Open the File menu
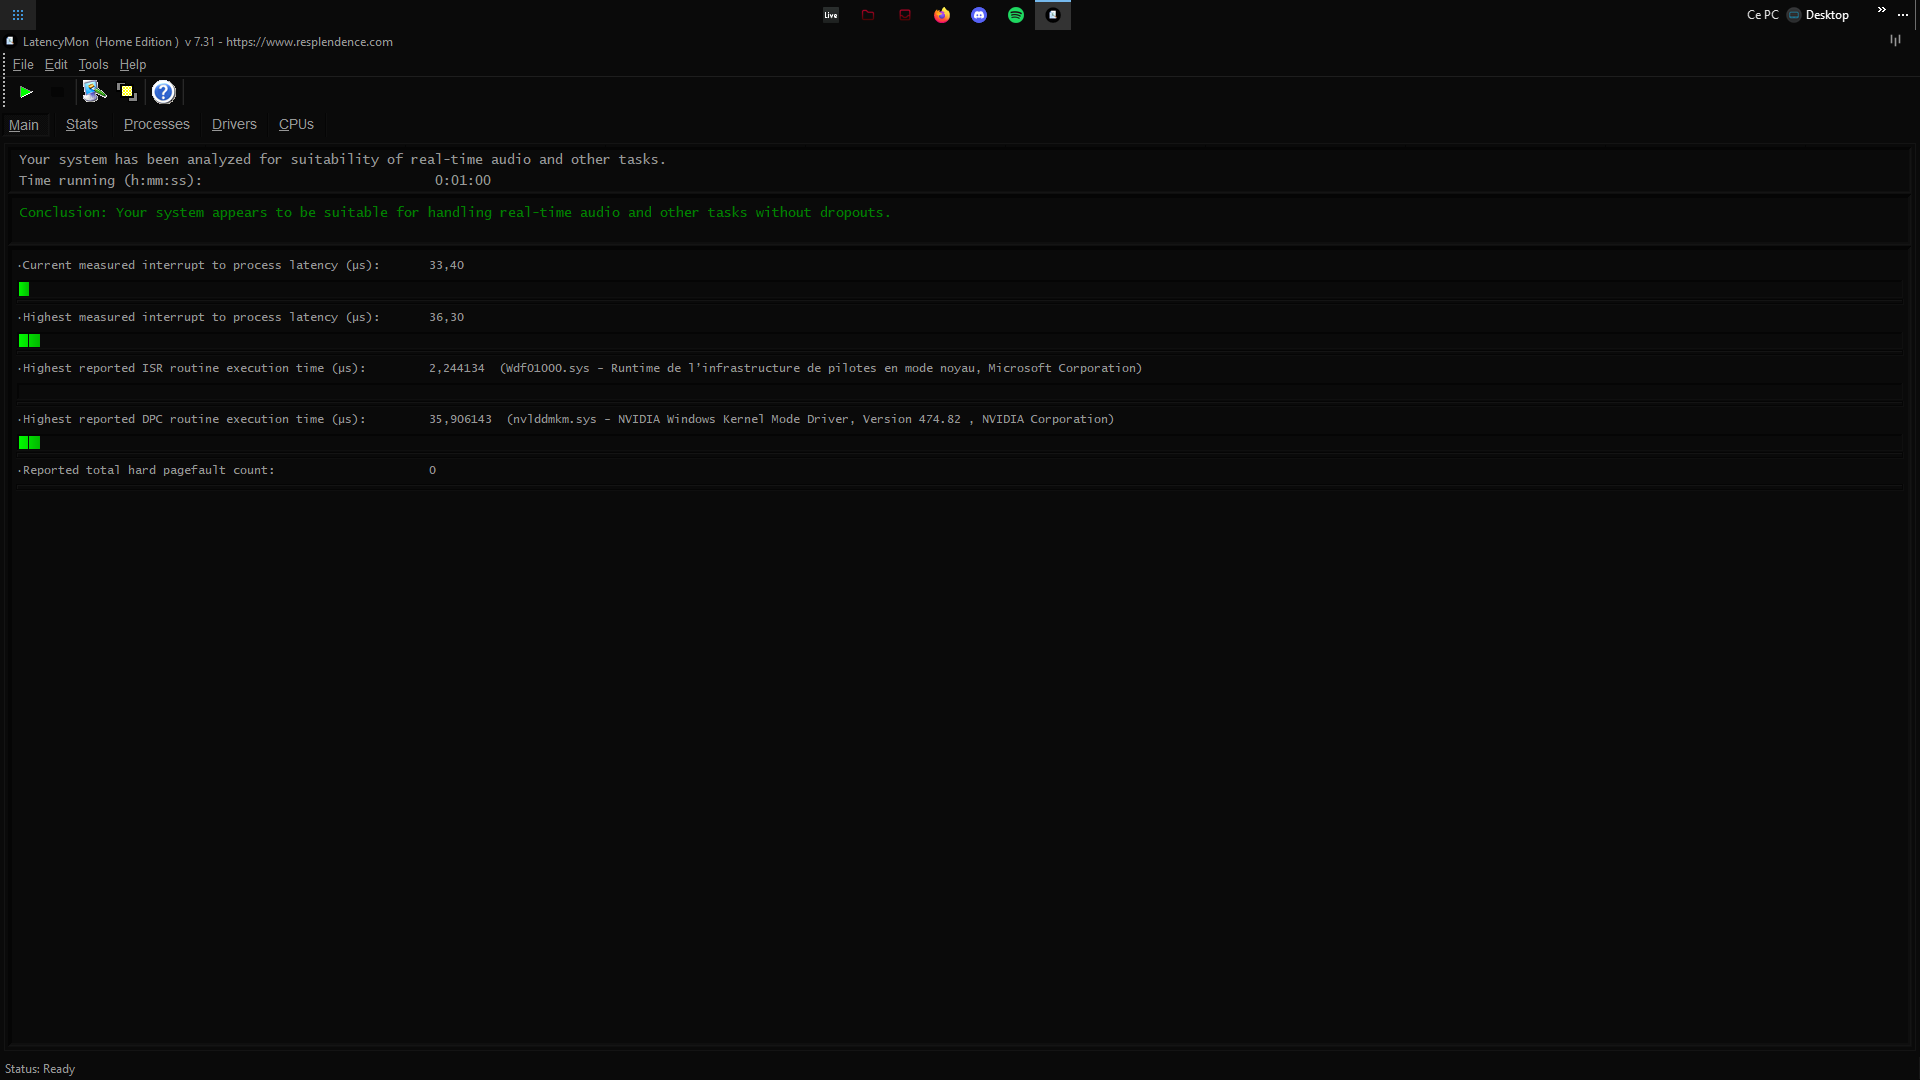The height and width of the screenshot is (1080, 1920). (x=23, y=64)
